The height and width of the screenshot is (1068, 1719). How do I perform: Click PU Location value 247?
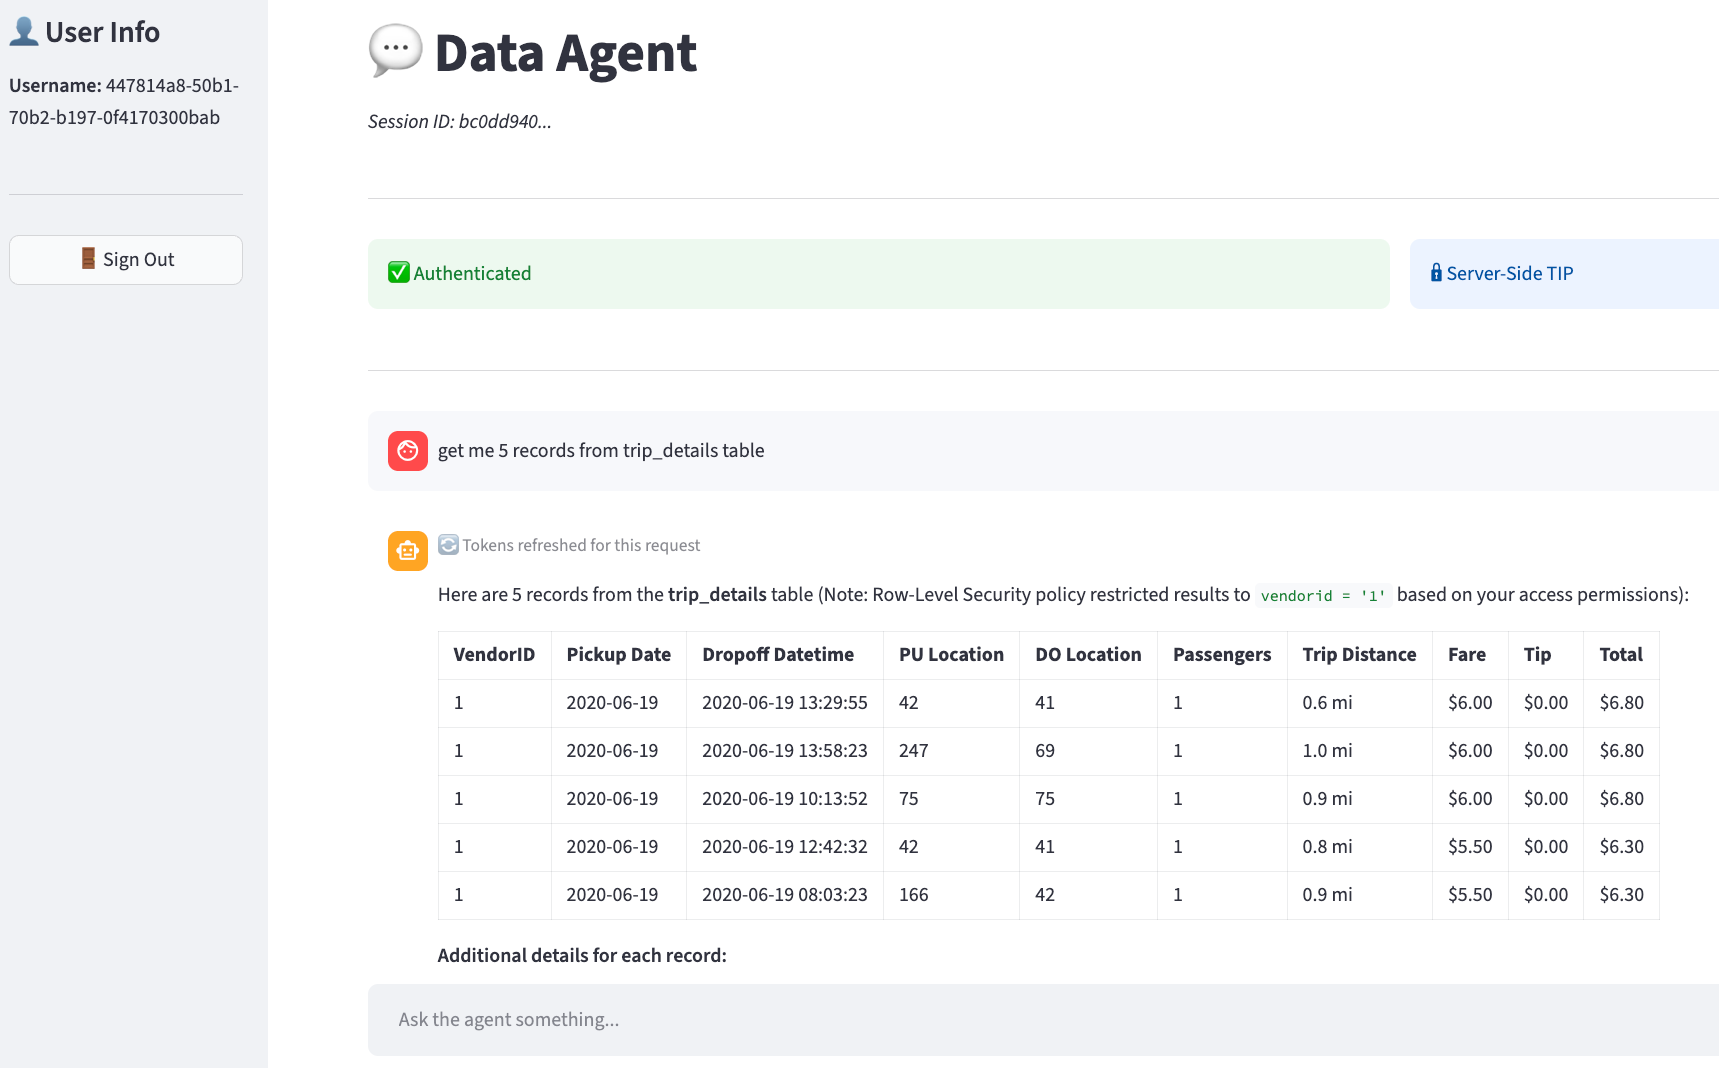(x=914, y=751)
